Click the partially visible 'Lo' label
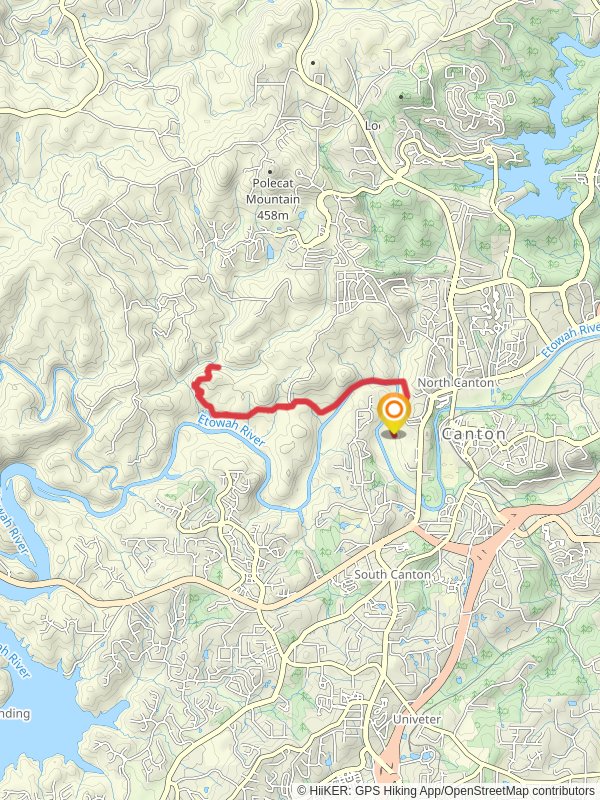This screenshot has height=800, width=600. 373,125
